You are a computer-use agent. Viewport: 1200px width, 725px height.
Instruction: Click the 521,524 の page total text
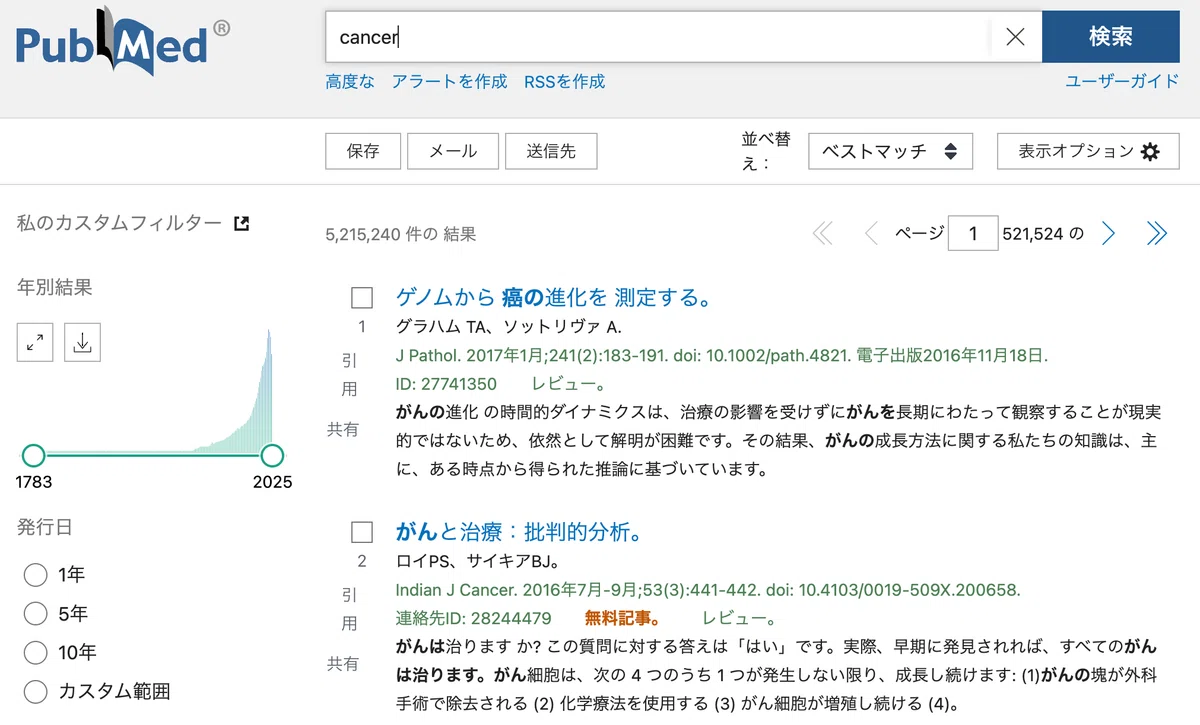click(x=1044, y=234)
